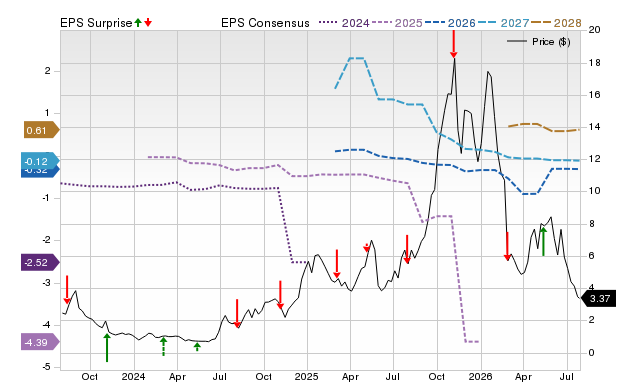Click the 14 on the price axis
The height and width of the screenshot is (382, 640).
click(595, 127)
